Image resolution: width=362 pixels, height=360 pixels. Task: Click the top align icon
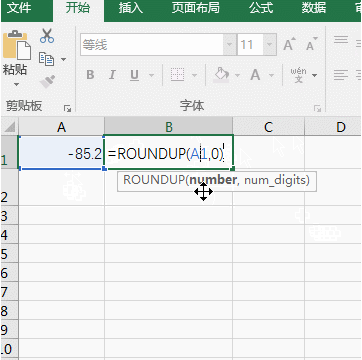click(x=341, y=41)
